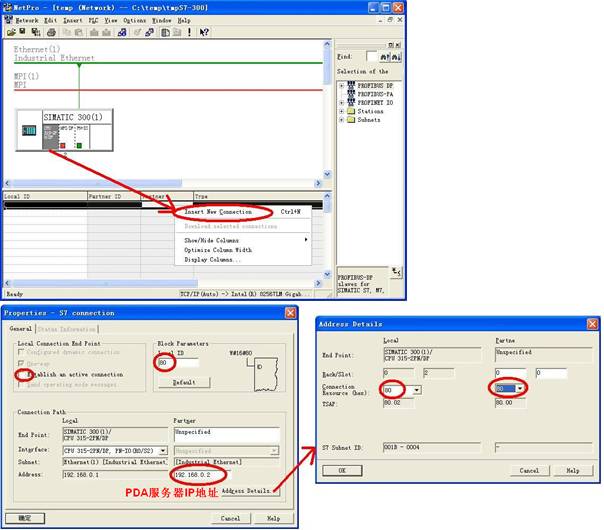Screen dimensions: 604x530
Task: Click the Save toolbar icon in NetPro
Action: pyautogui.click(x=23, y=32)
